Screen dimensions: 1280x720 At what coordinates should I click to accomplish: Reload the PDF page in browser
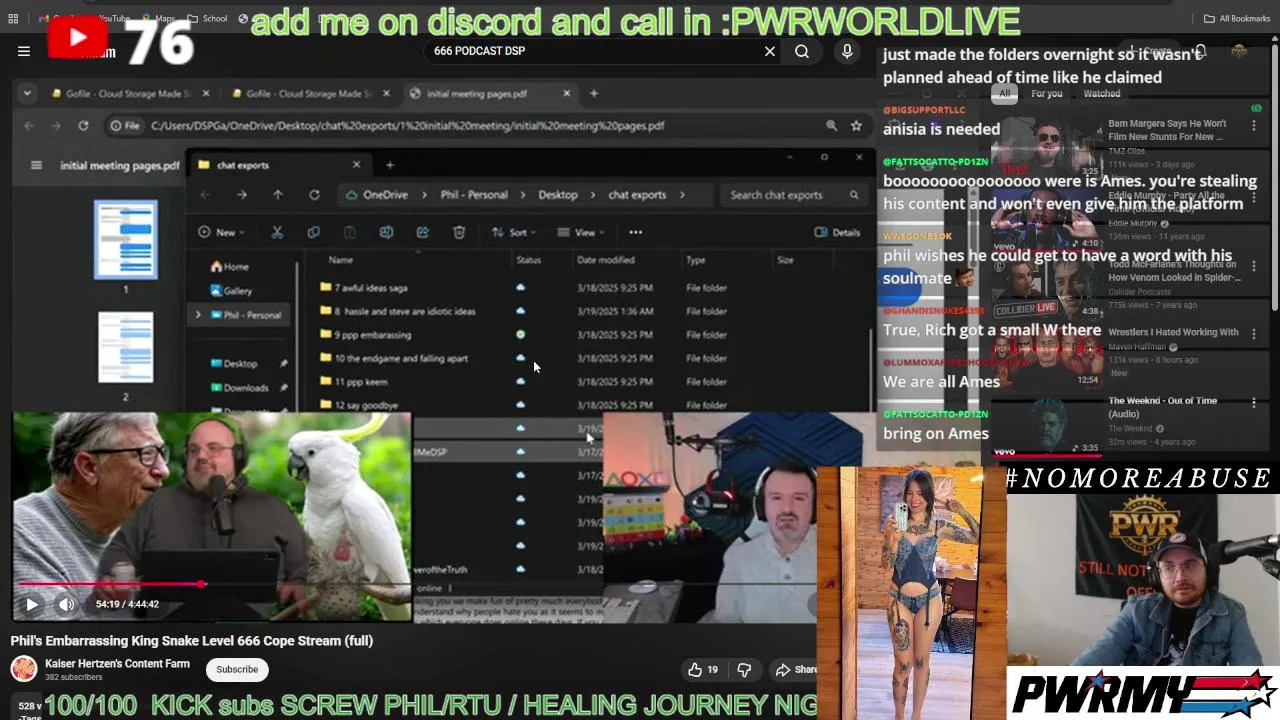click(x=83, y=125)
